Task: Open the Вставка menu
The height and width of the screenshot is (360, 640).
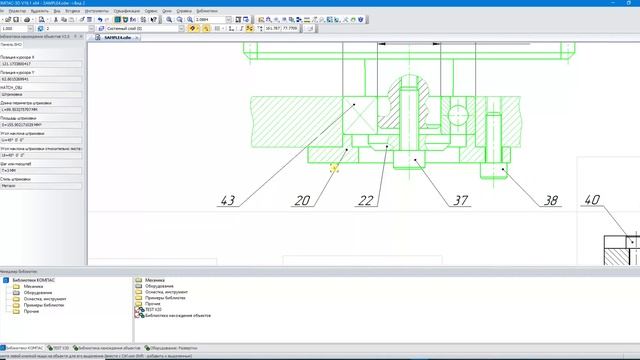Action: click(x=73, y=11)
